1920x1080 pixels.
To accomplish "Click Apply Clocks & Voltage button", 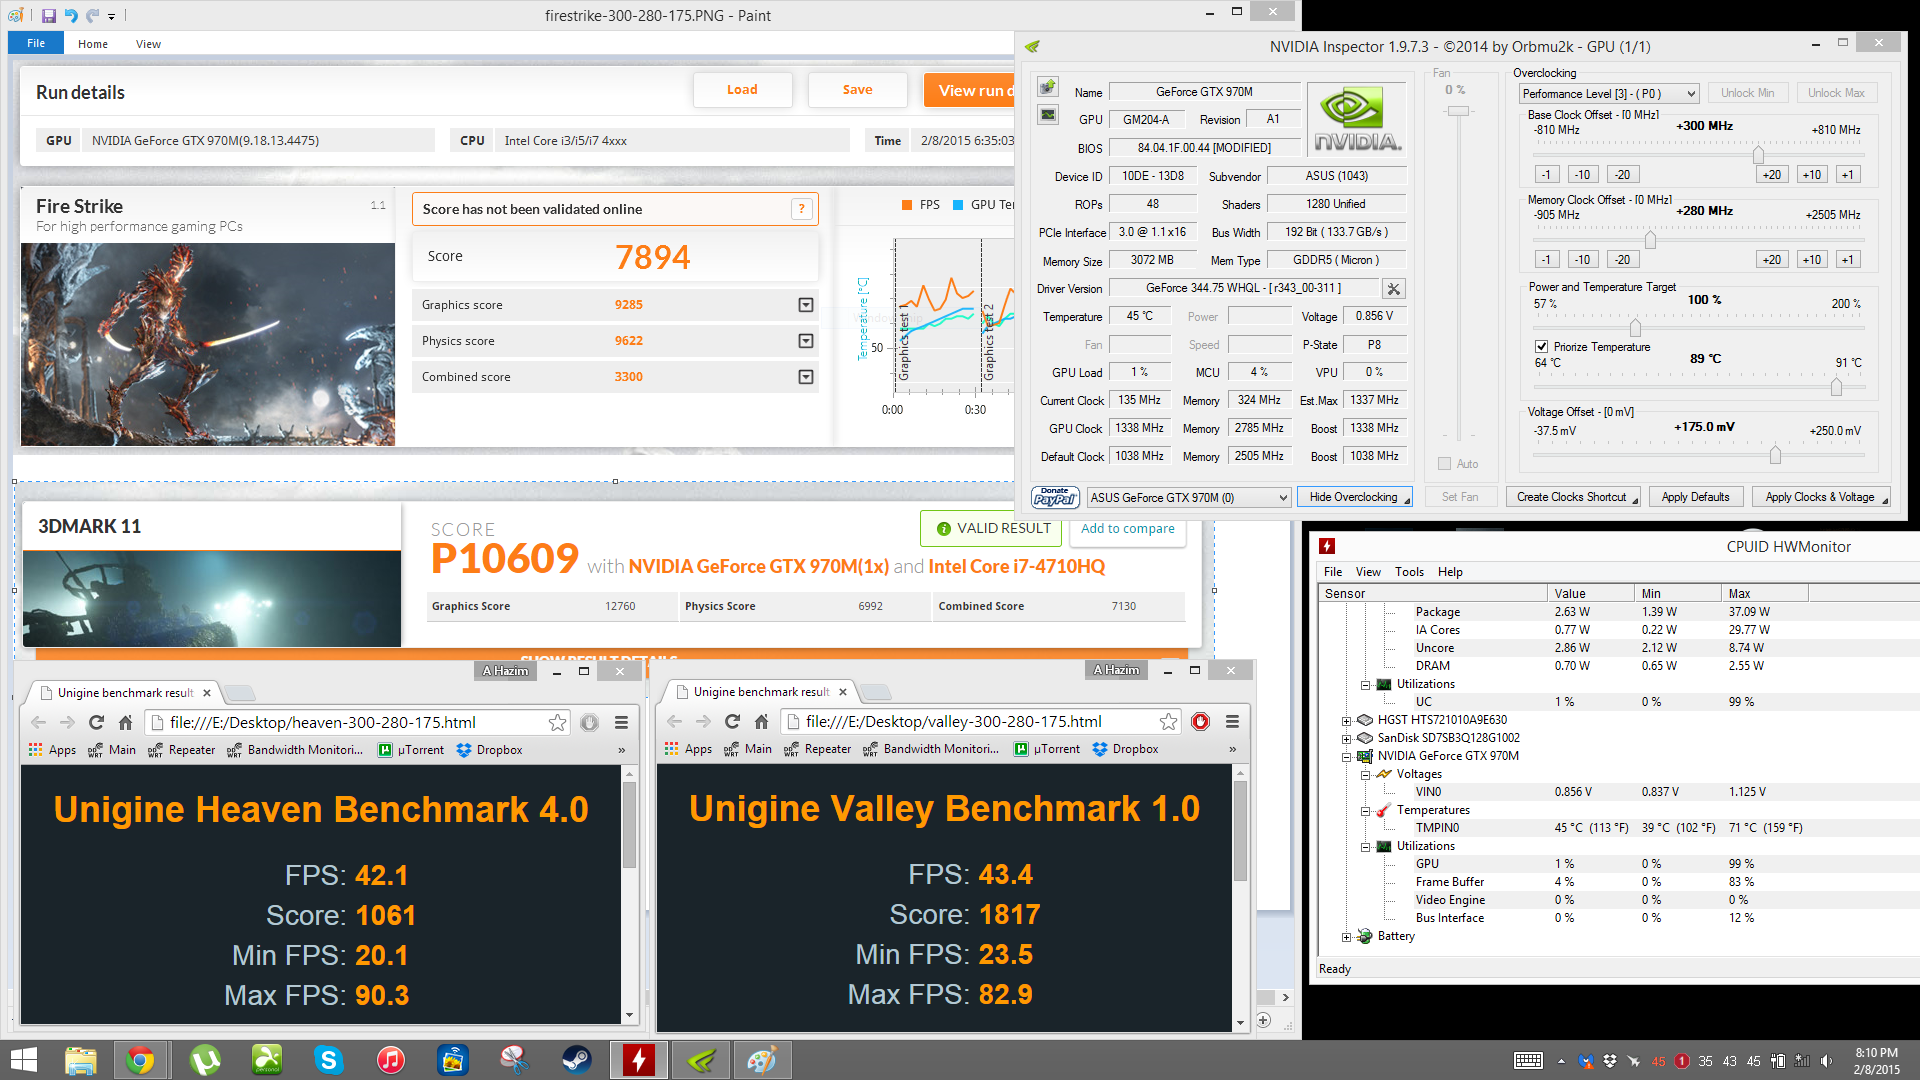I will coord(1820,497).
